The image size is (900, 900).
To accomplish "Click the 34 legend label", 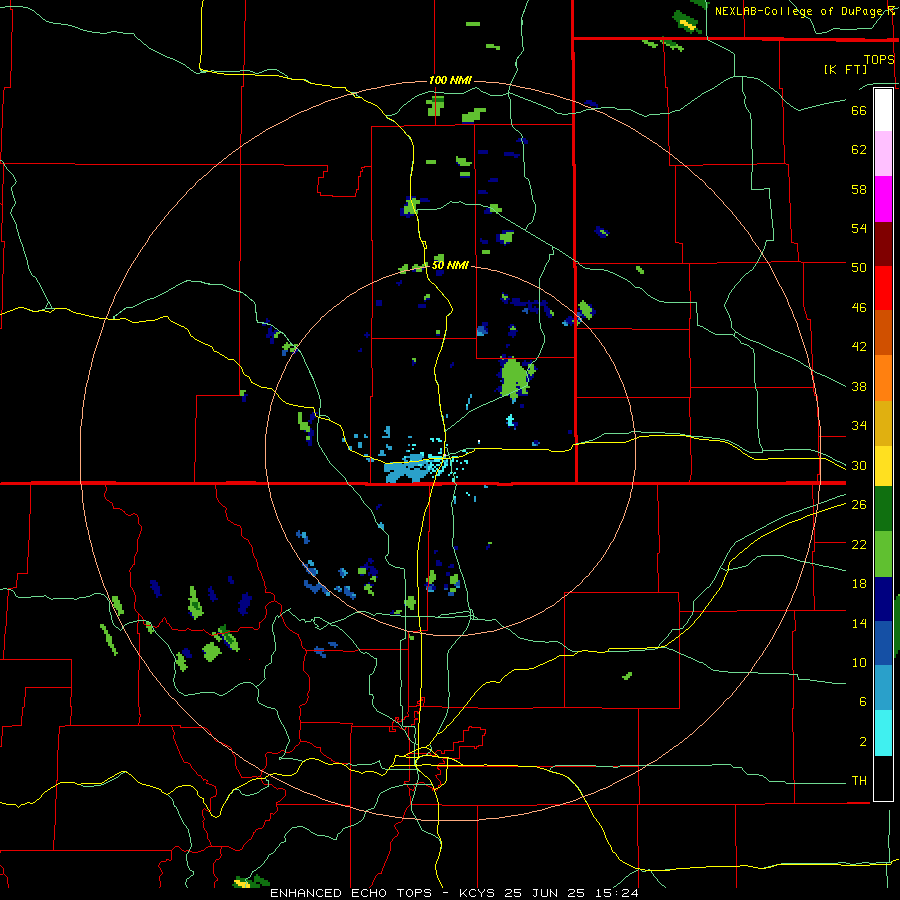I will point(859,426).
